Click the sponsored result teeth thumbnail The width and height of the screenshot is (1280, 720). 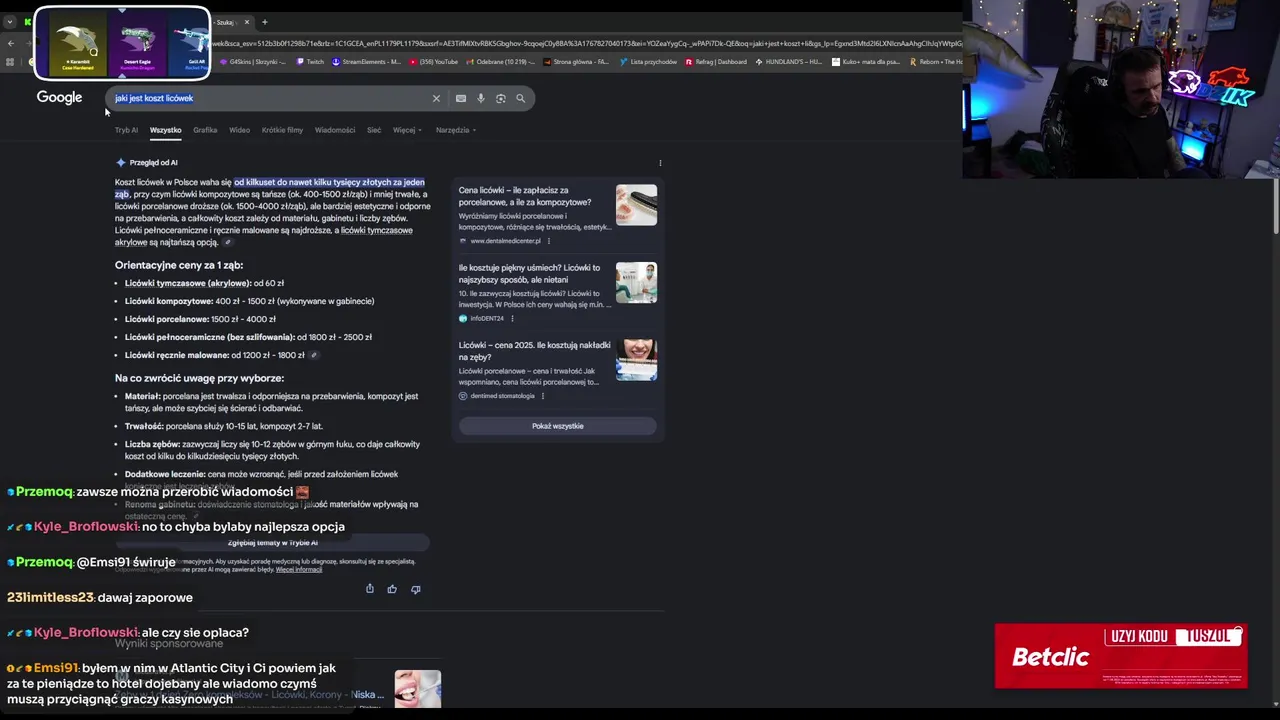coord(417,690)
